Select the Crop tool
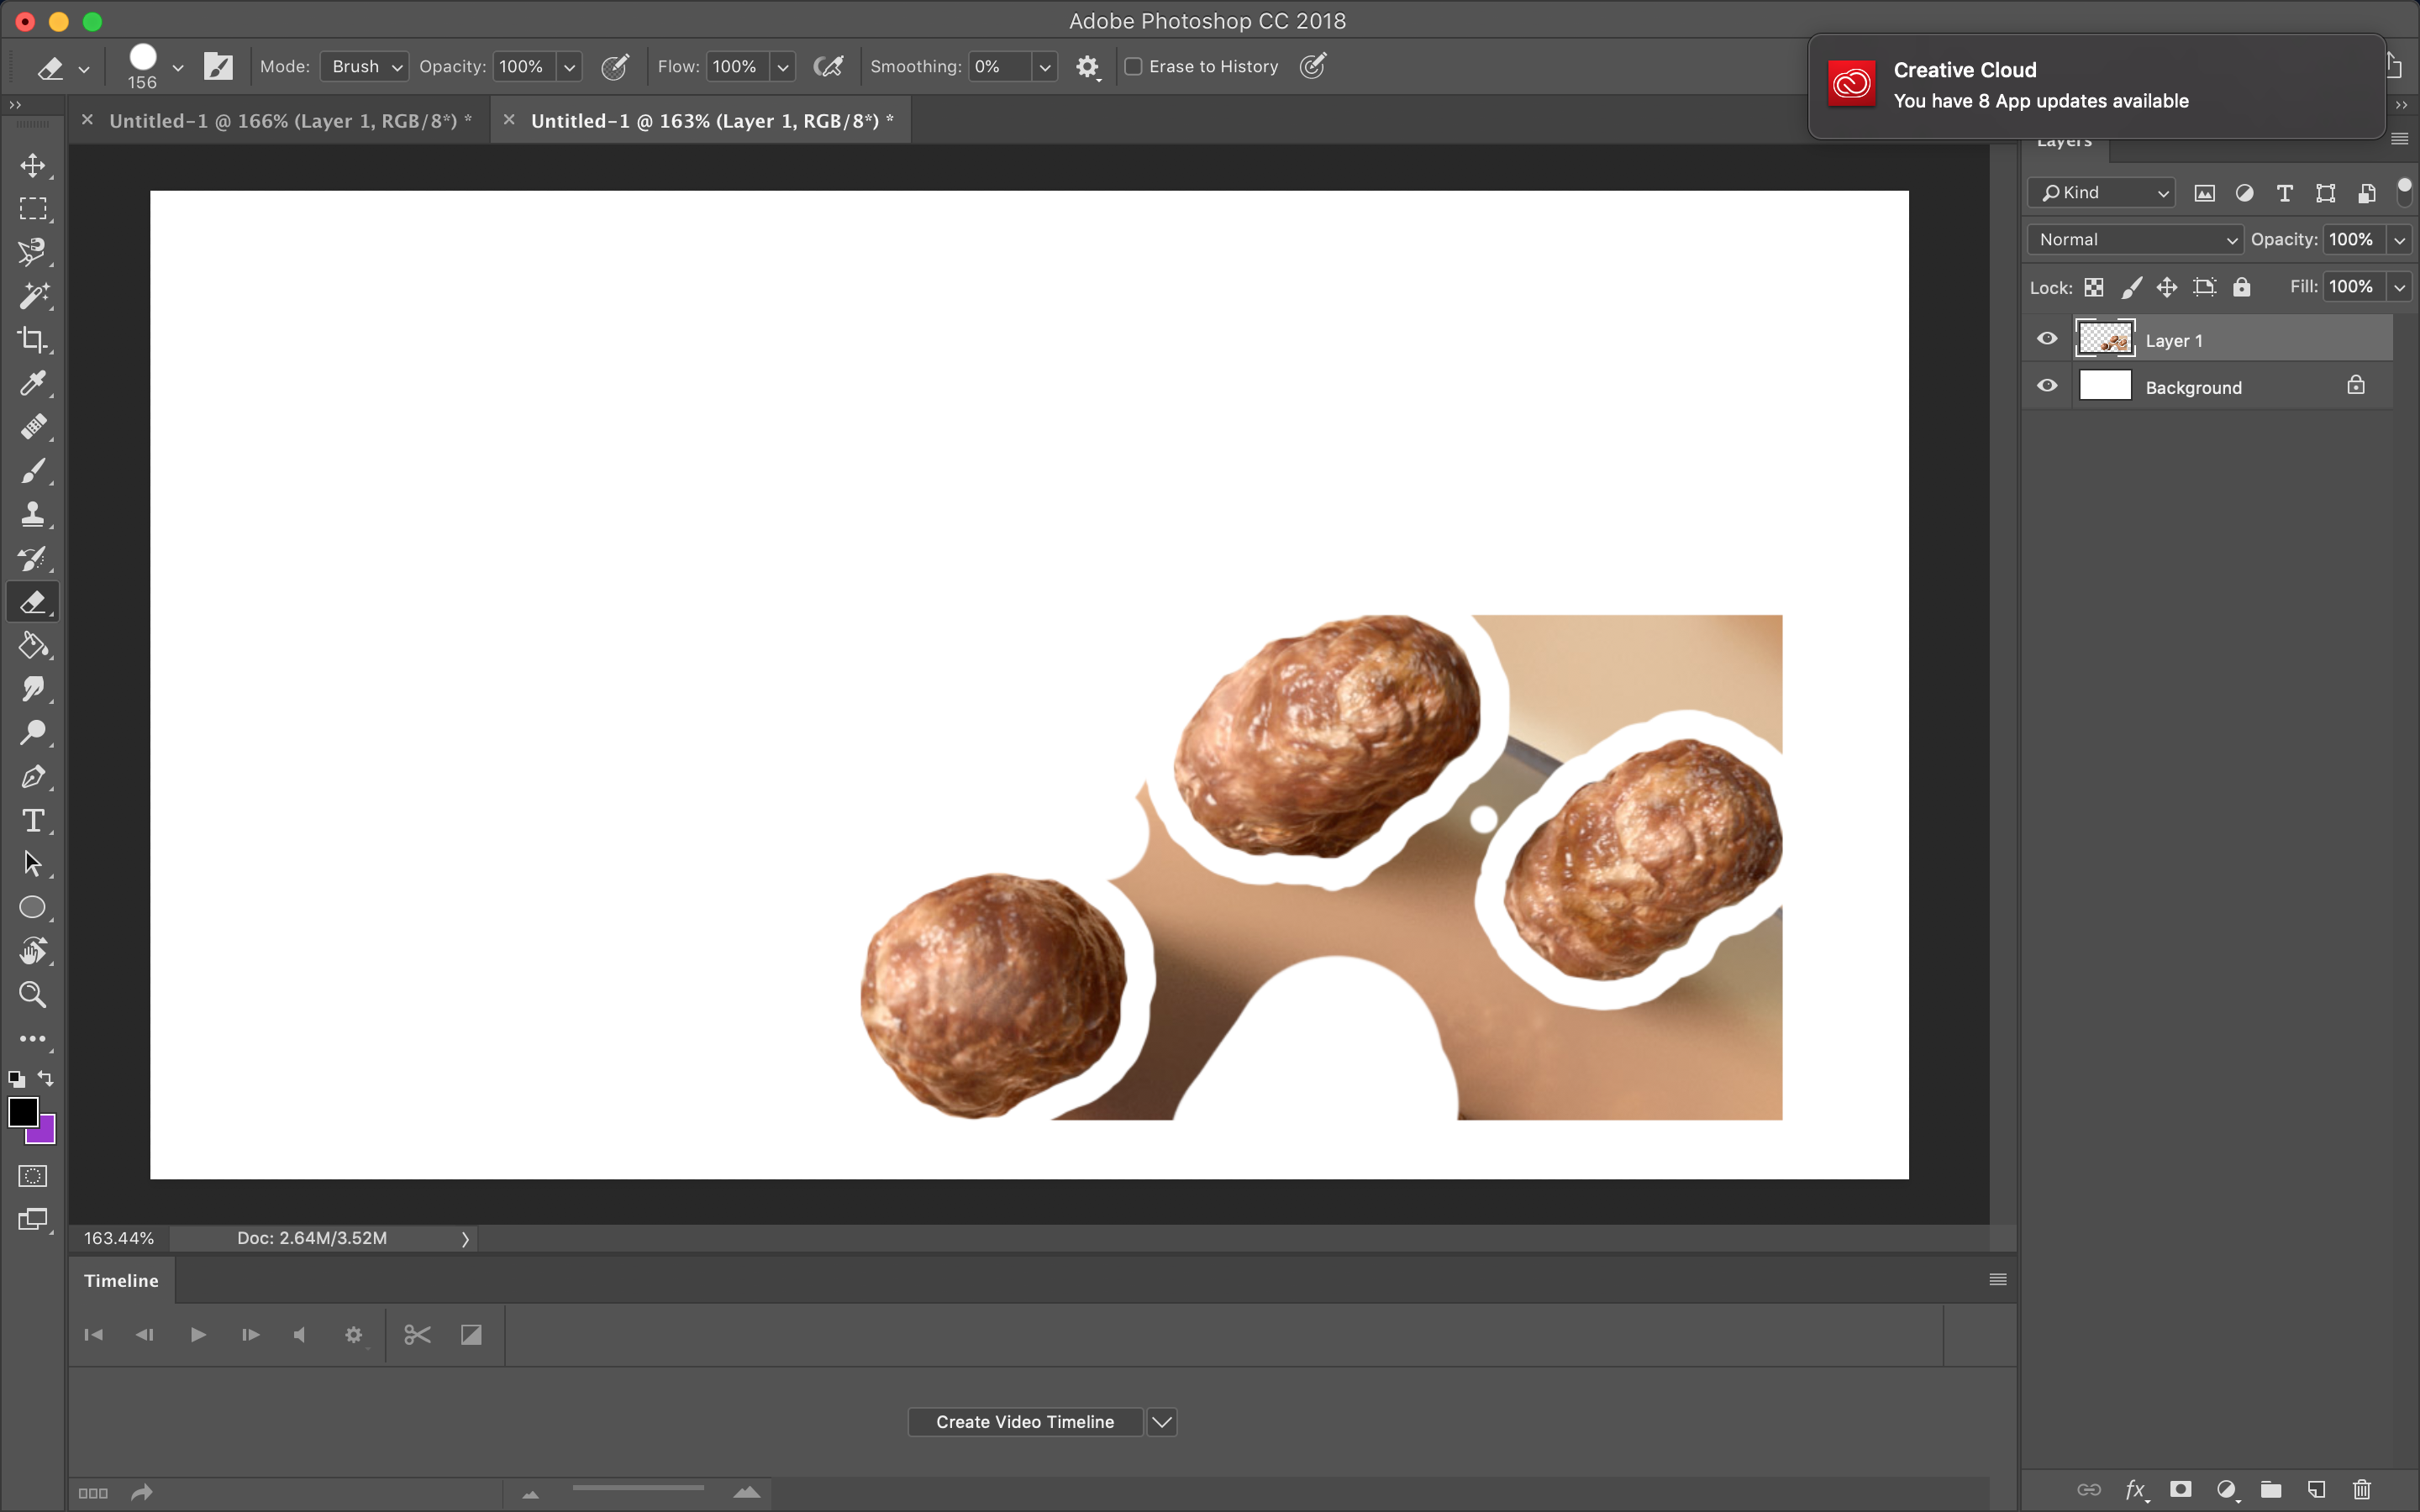 click(x=33, y=340)
